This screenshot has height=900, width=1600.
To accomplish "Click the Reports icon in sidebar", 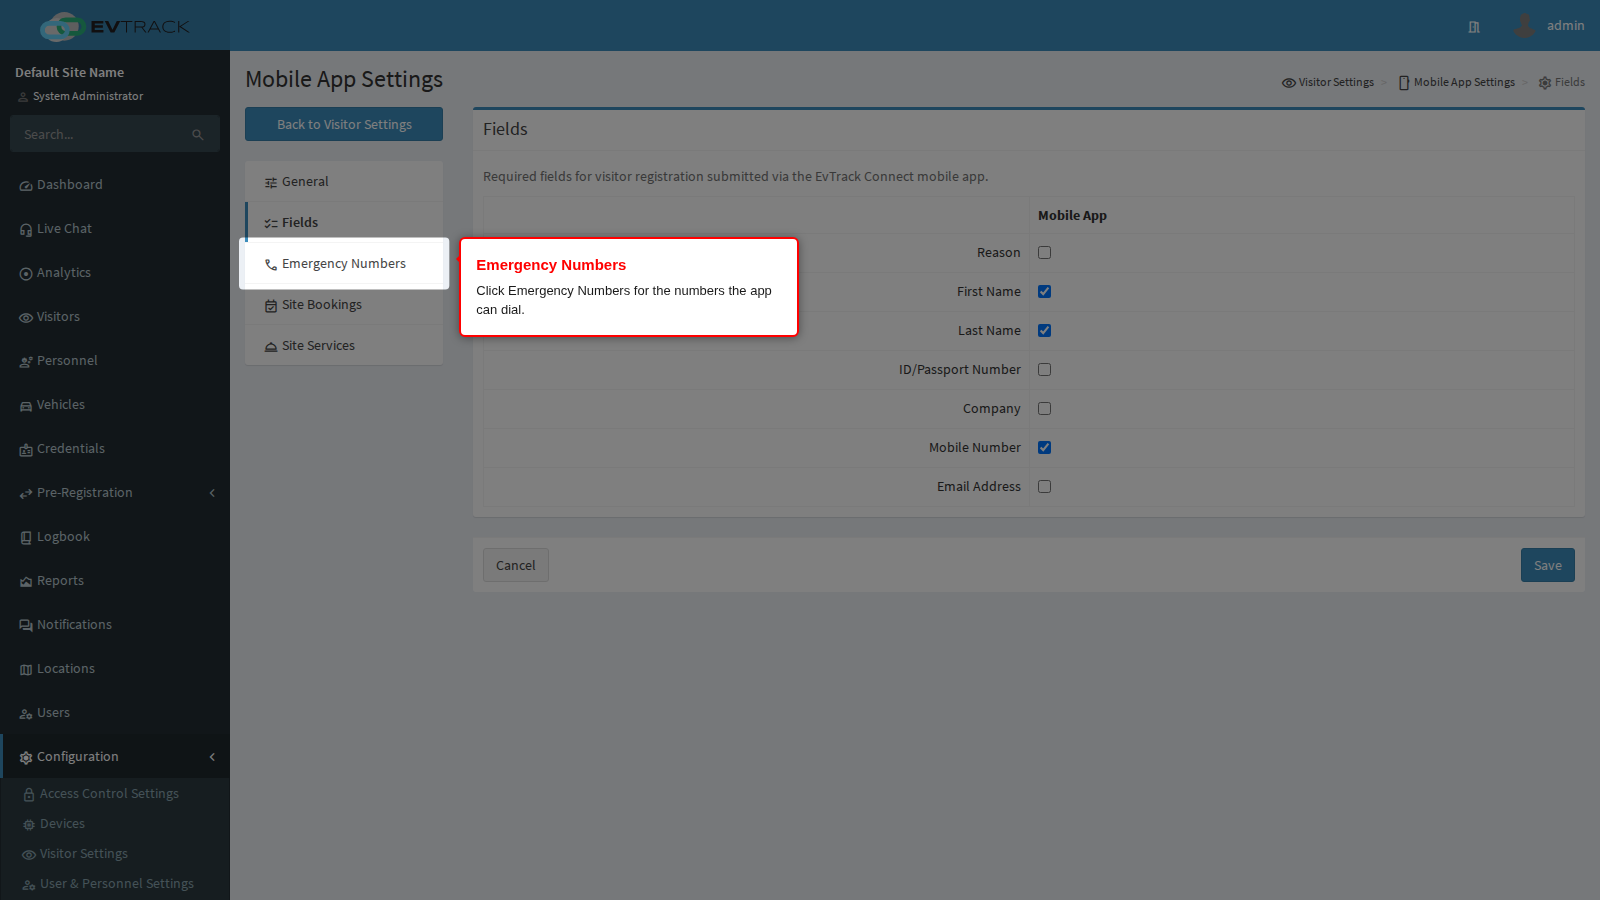I will pyautogui.click(x=26, y=582).
